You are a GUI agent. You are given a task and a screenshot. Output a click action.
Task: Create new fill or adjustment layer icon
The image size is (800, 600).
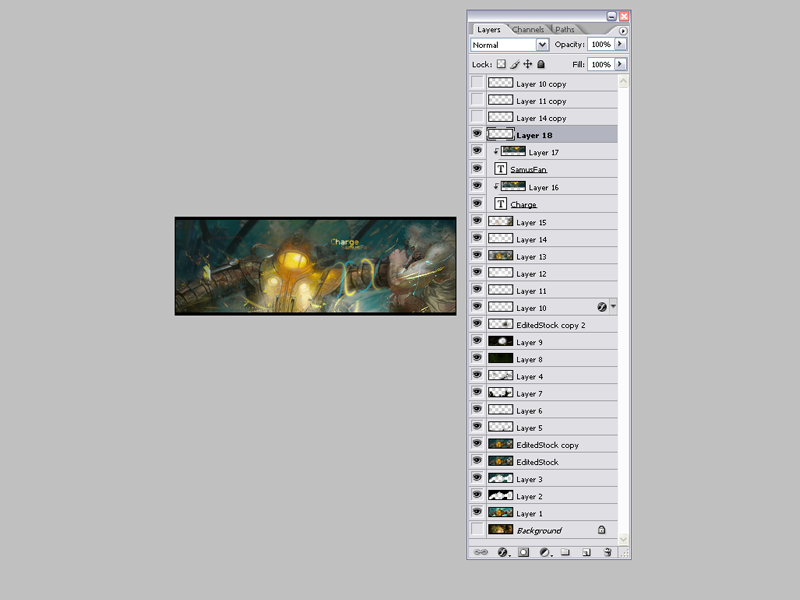(545, 552)
